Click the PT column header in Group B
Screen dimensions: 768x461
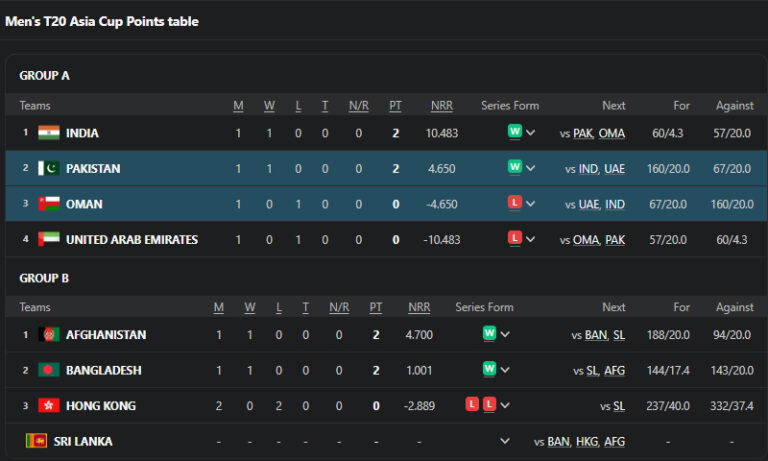376,308
